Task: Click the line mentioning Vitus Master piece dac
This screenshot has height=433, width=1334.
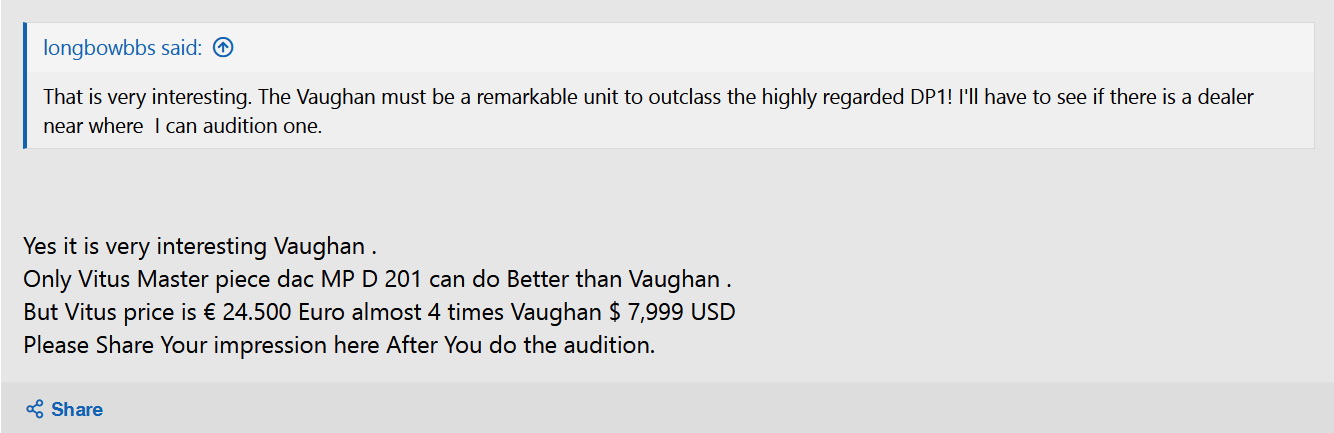Action: pyautogui.click(x=378, y=278)
